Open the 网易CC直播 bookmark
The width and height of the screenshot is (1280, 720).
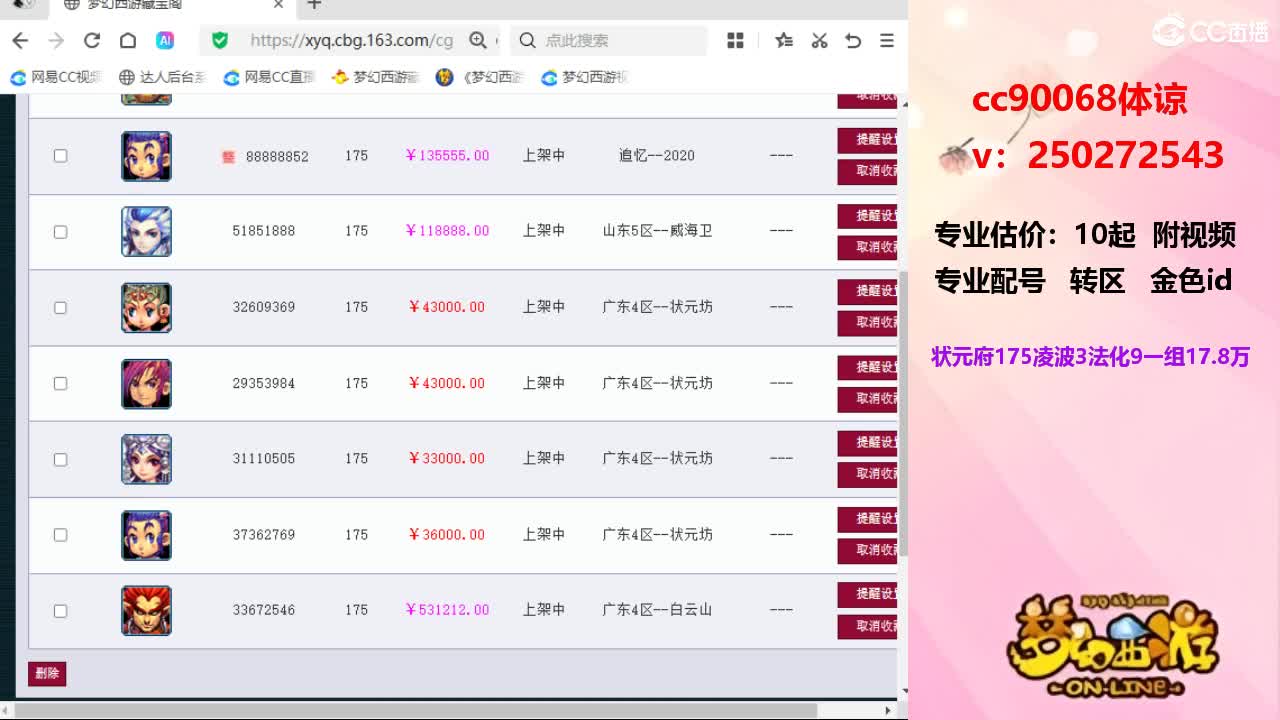tap(270, 77)
